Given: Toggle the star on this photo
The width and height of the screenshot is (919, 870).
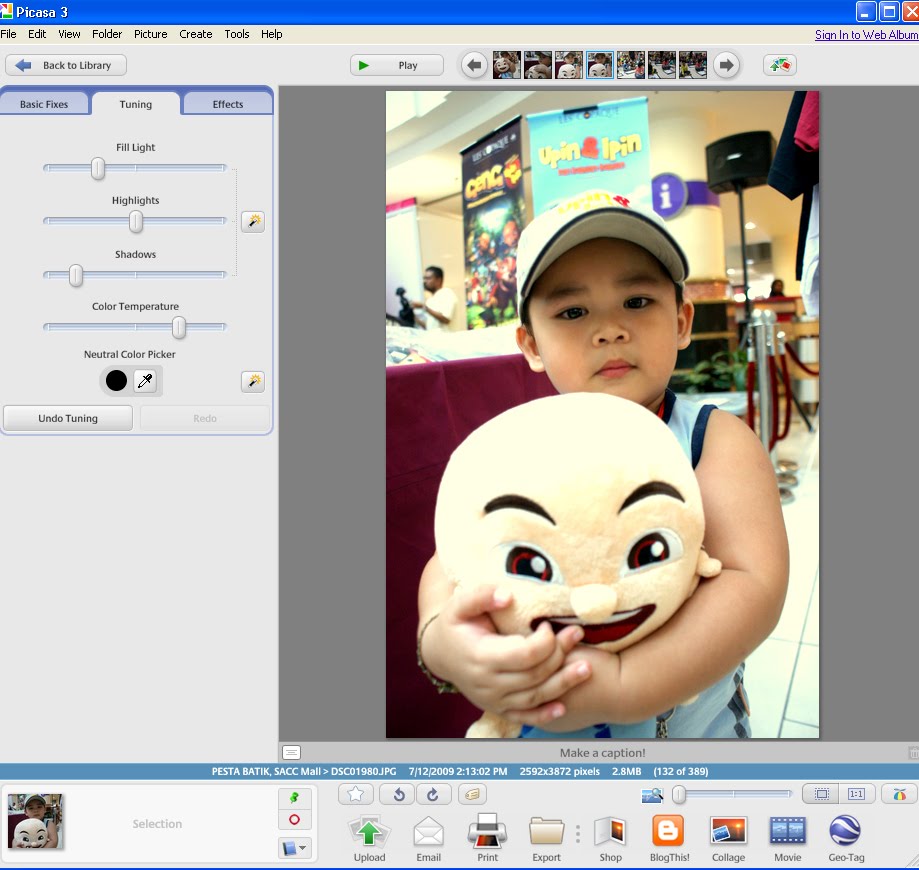Looking at the screenshot, I should (356, 794).
